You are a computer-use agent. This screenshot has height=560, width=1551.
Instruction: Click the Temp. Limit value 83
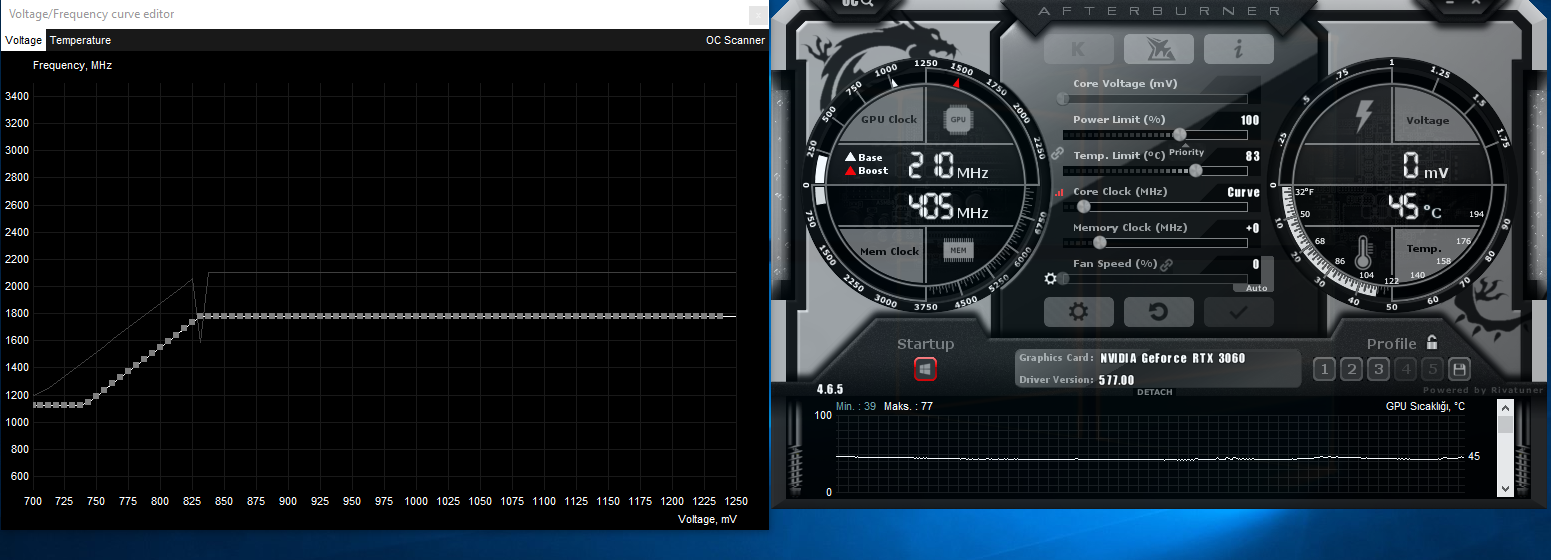(1253, 156)
